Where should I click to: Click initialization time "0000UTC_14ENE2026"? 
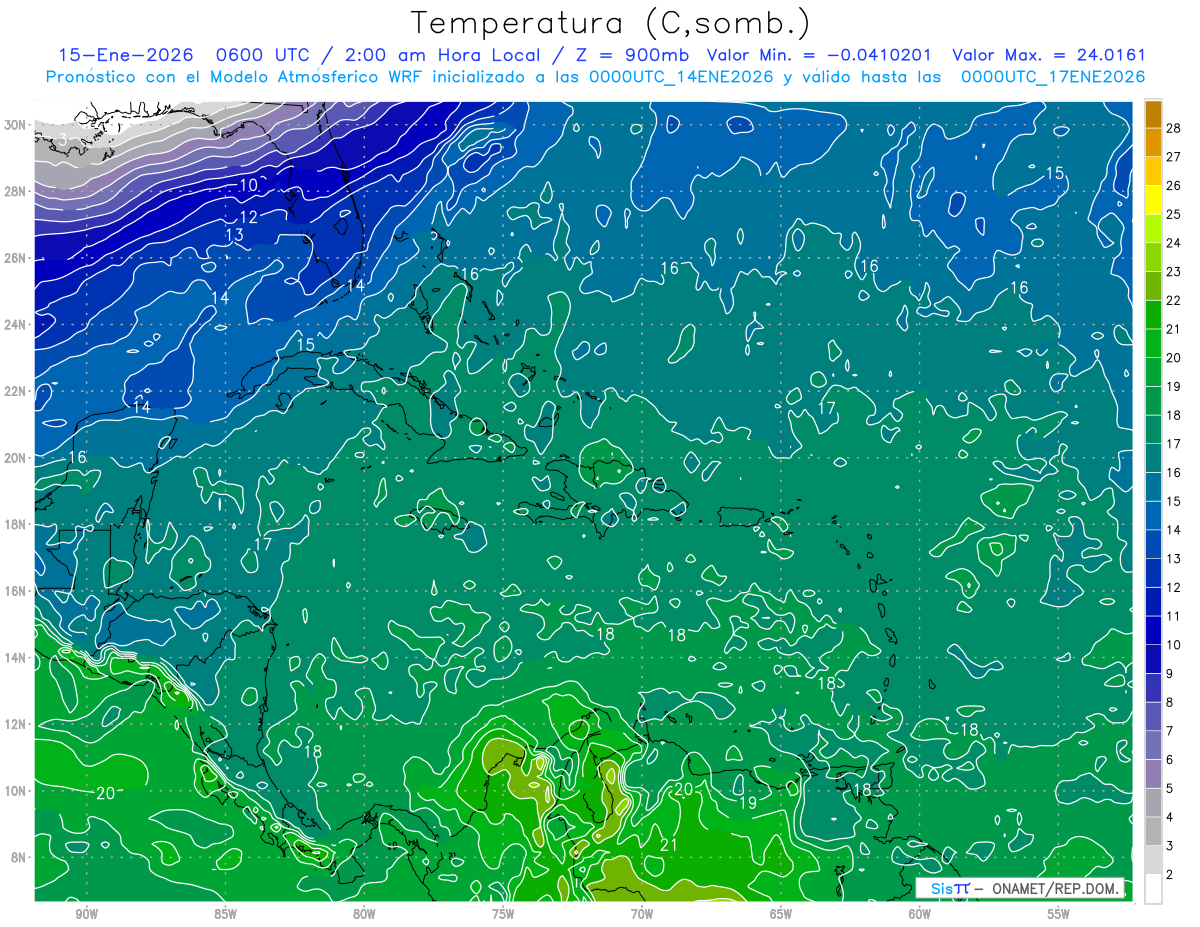[681, 77]
